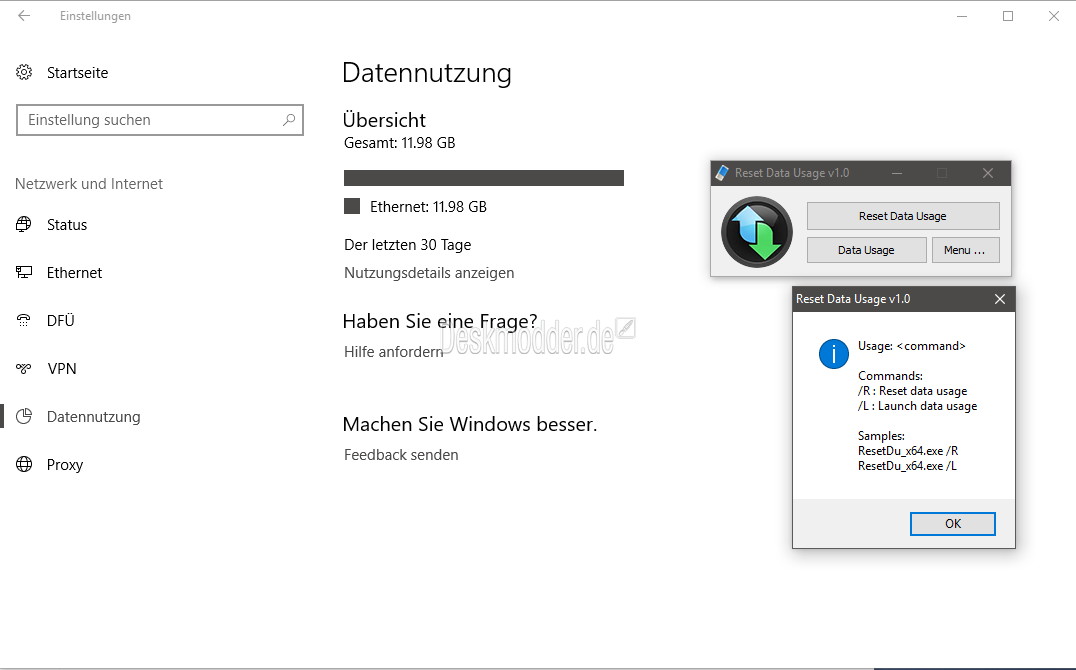
Task: Open the Ethernet settings page
Action: pyautogui.click(x=74, y=273)
